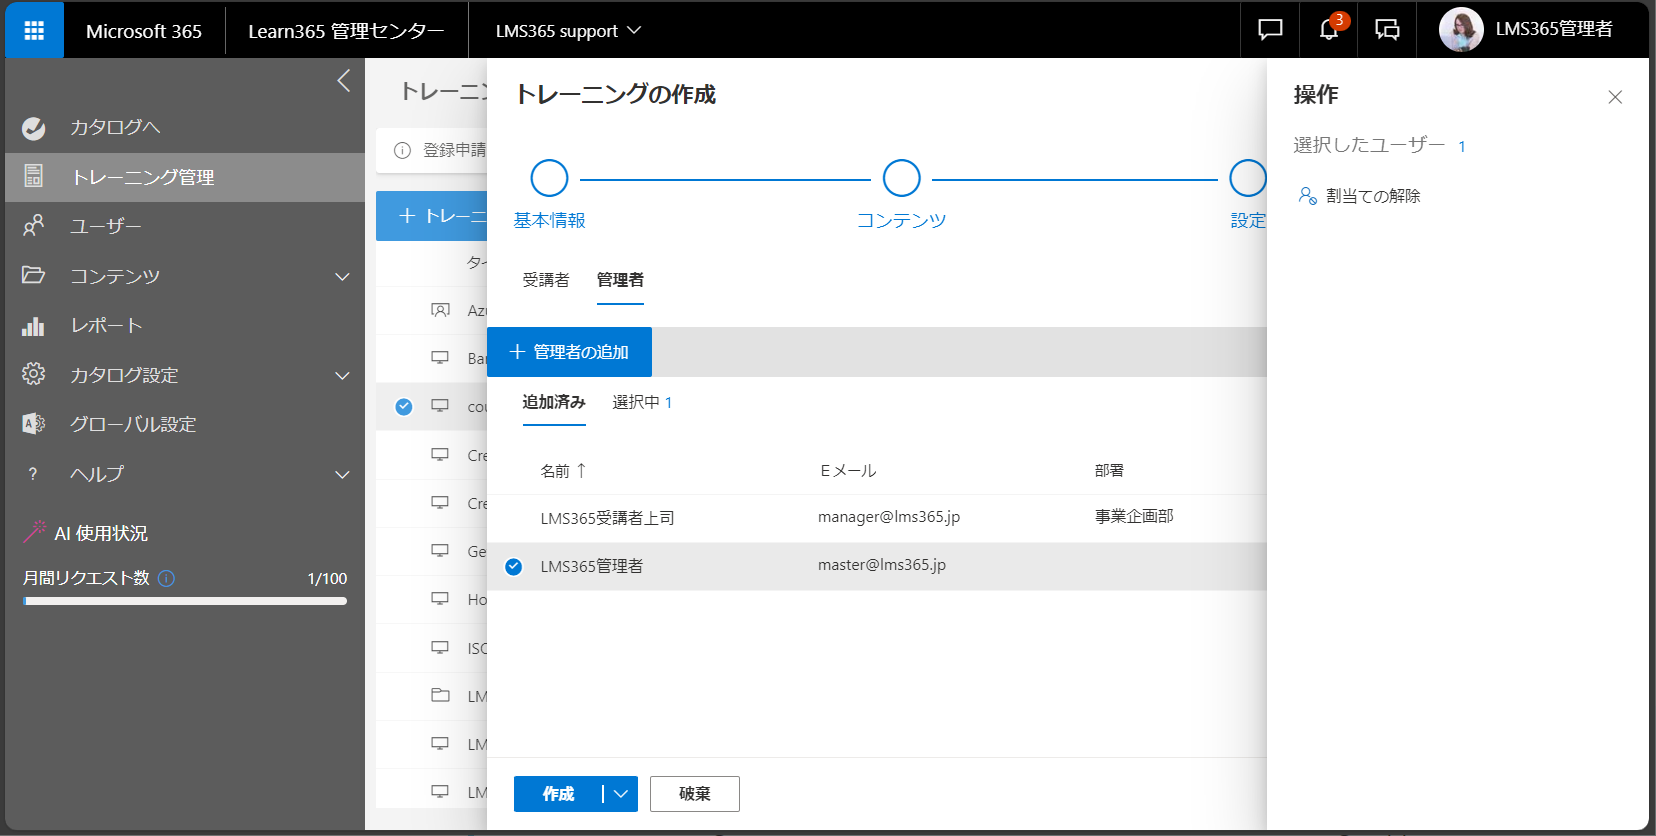Click the AI 使用状況 label
This screenshot has height=836, width=1656.
[101, 533]
